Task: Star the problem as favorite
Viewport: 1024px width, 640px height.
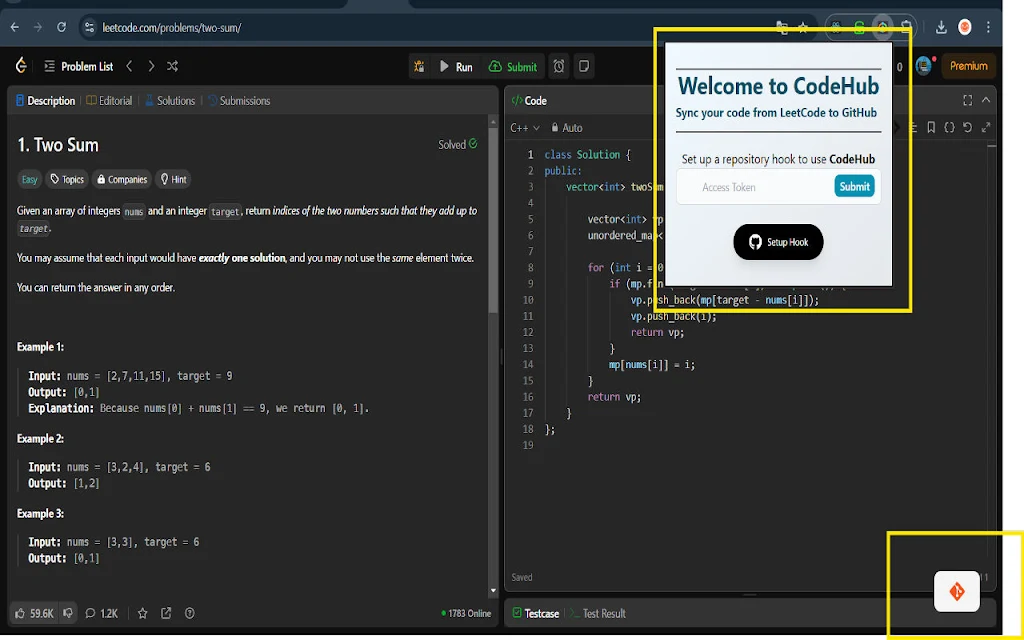Action: click(x=142, y=613)
